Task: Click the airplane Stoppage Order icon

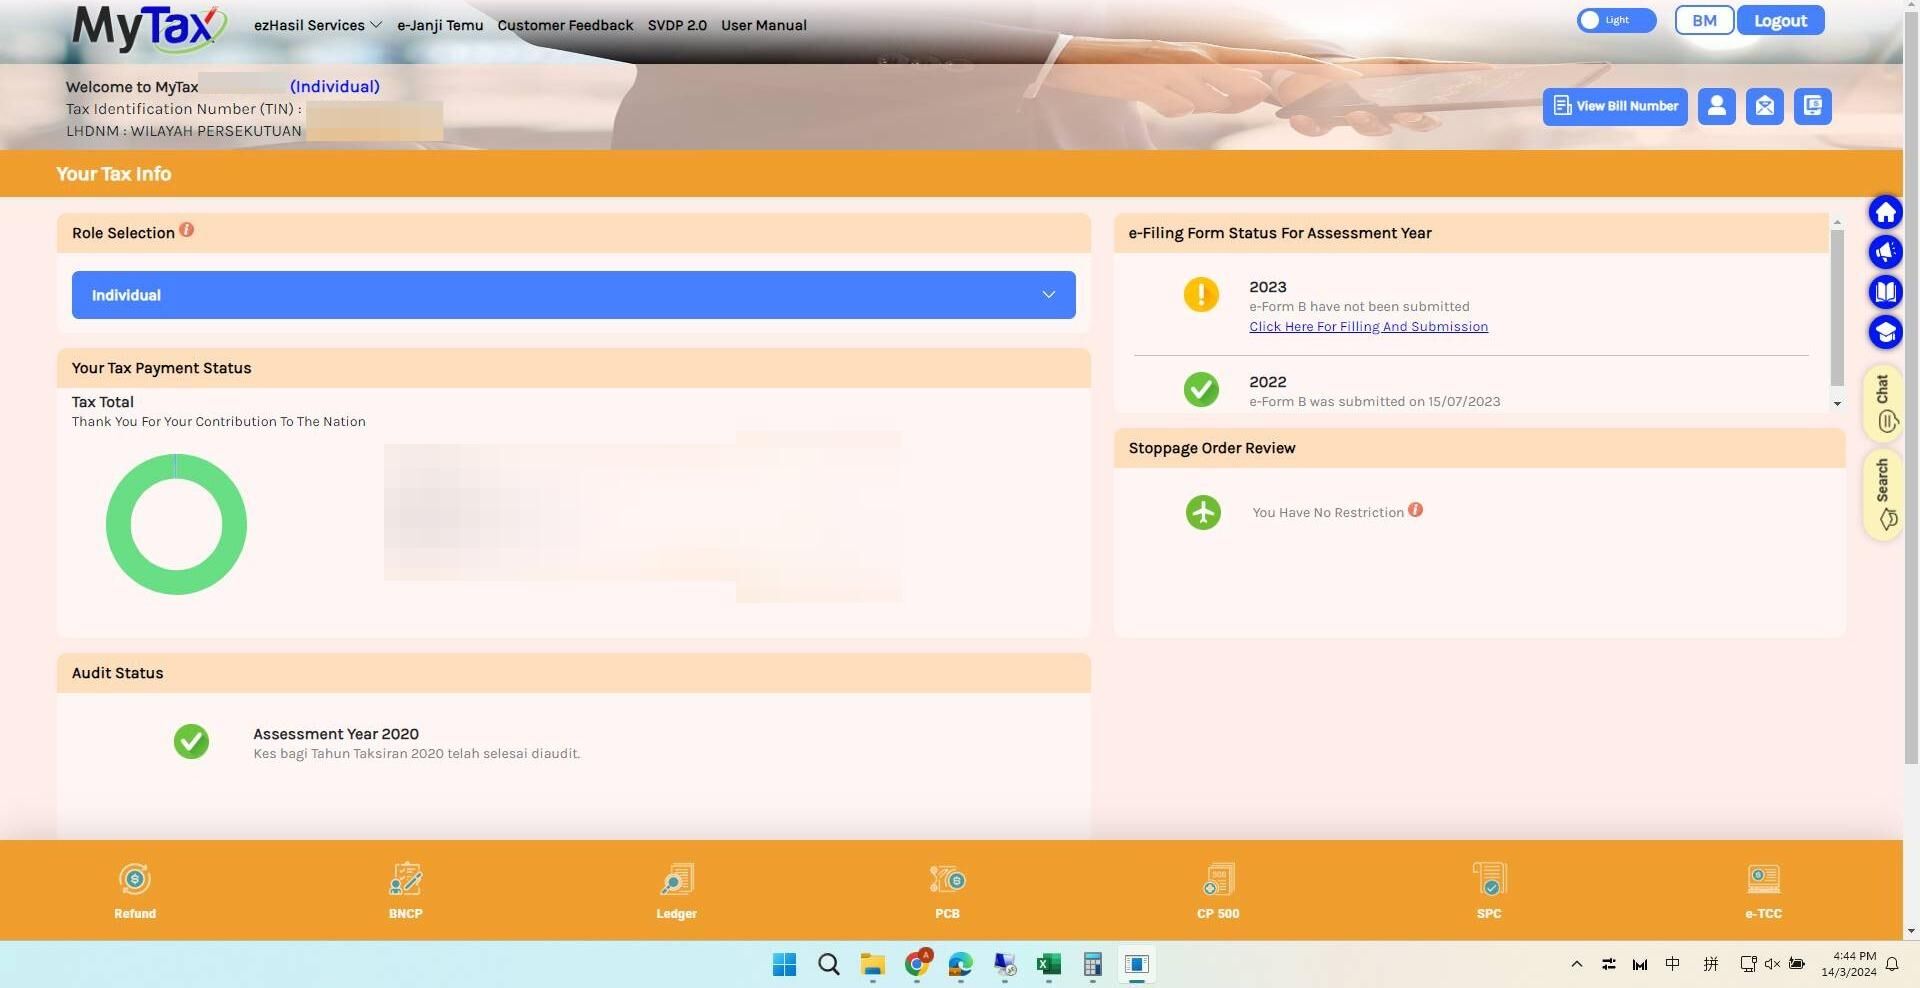Action: (x=1203, y=512)
